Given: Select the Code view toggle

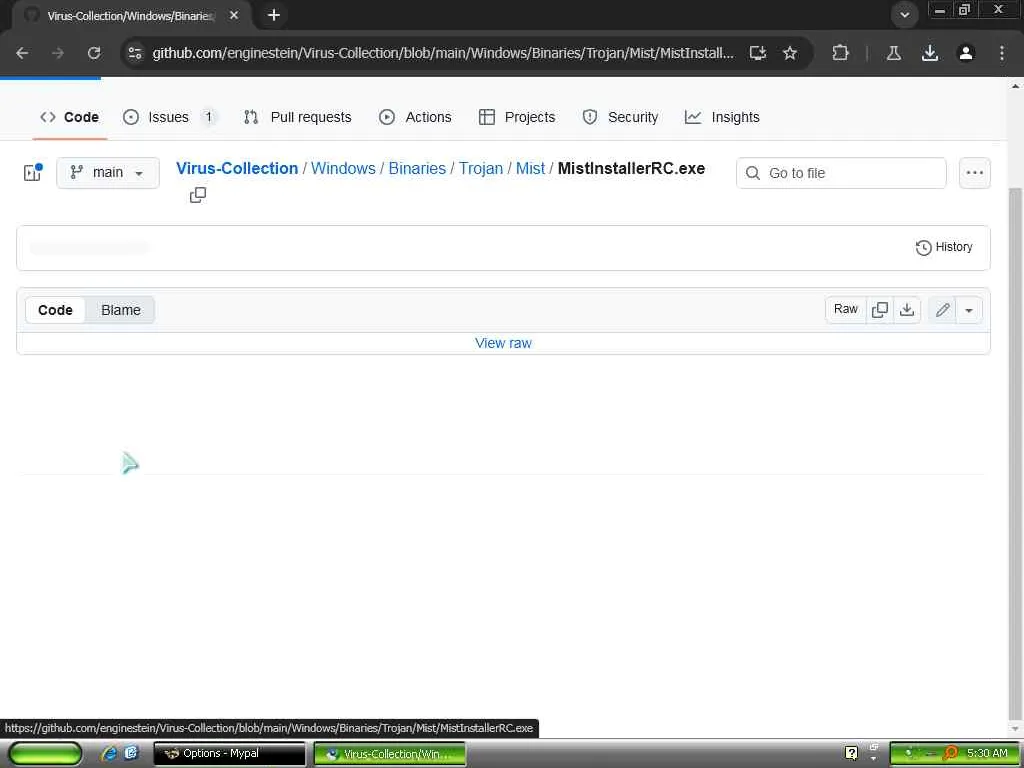Looking at the screenshot, I should (x=56, y=310).
